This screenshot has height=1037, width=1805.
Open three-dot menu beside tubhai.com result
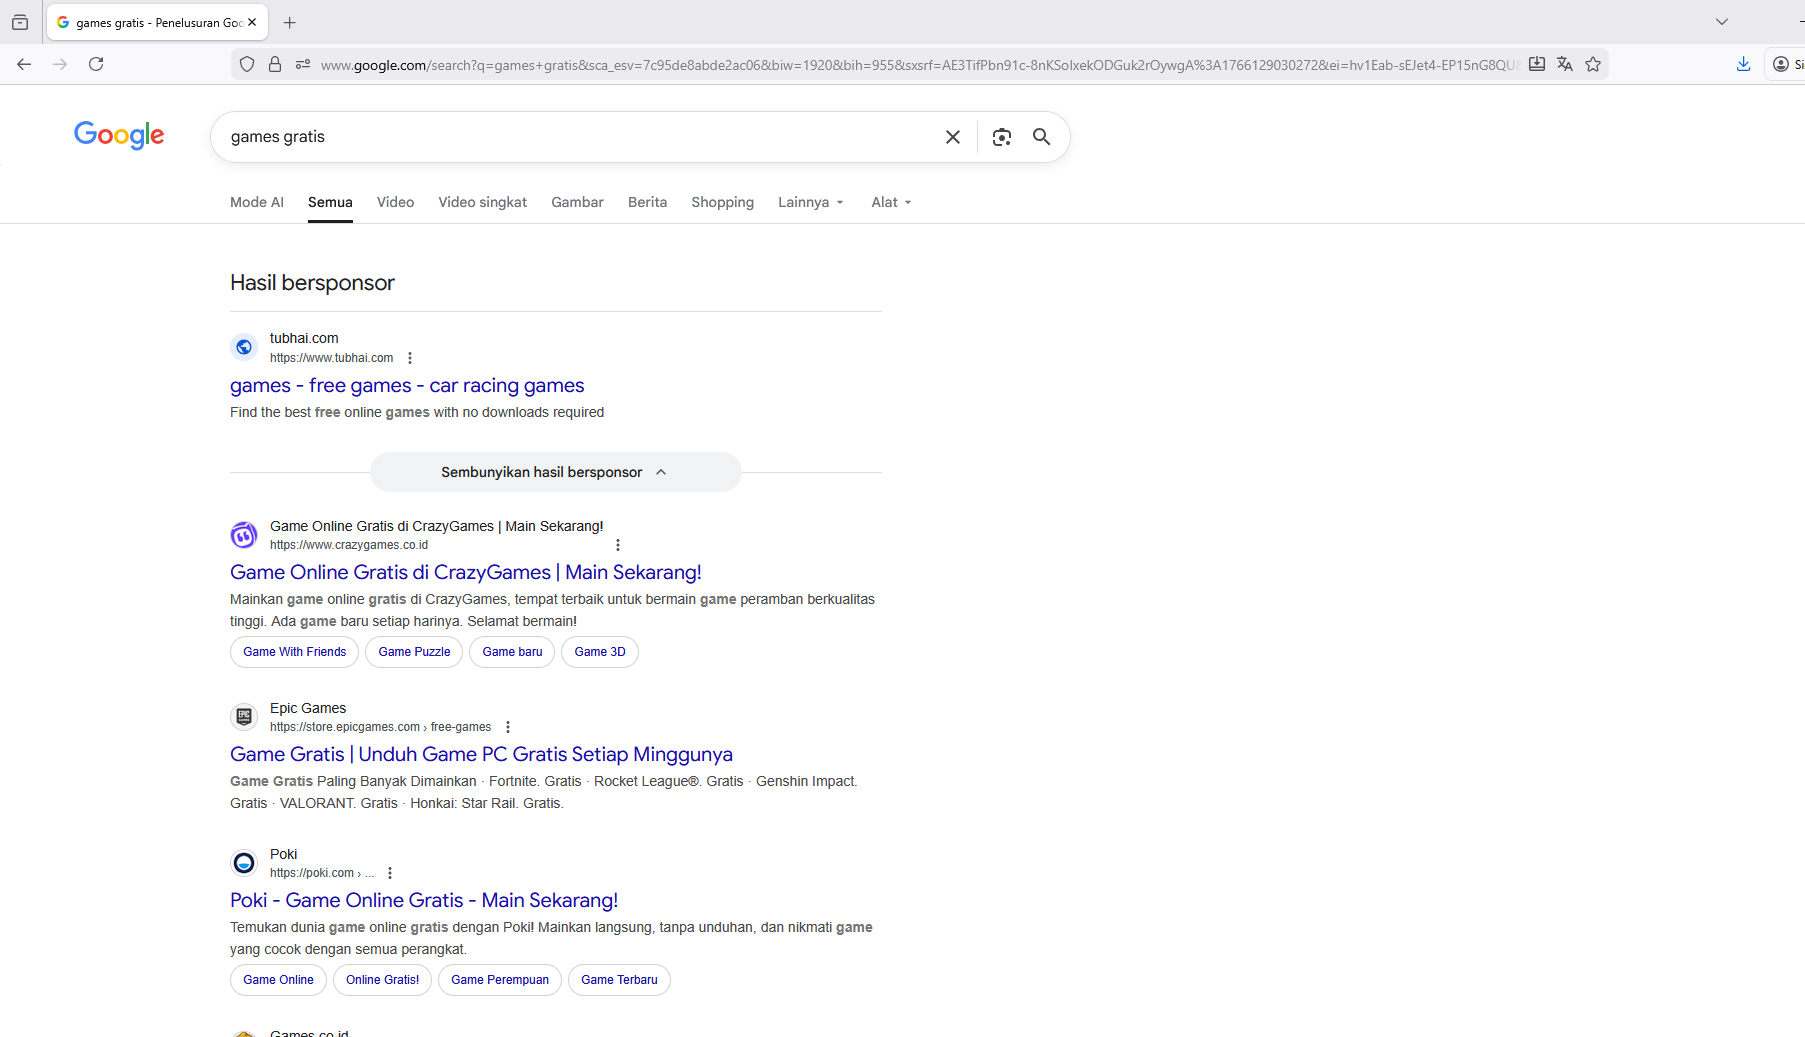(410, 358)
